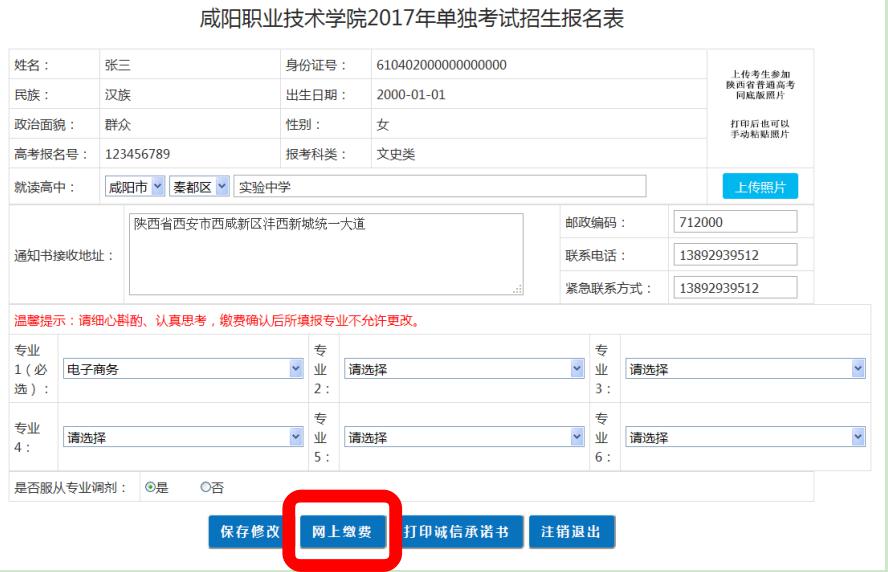Click the 上传照片 upload photo button
Viewport: 888px width, 572px height.
pos(760,186)
